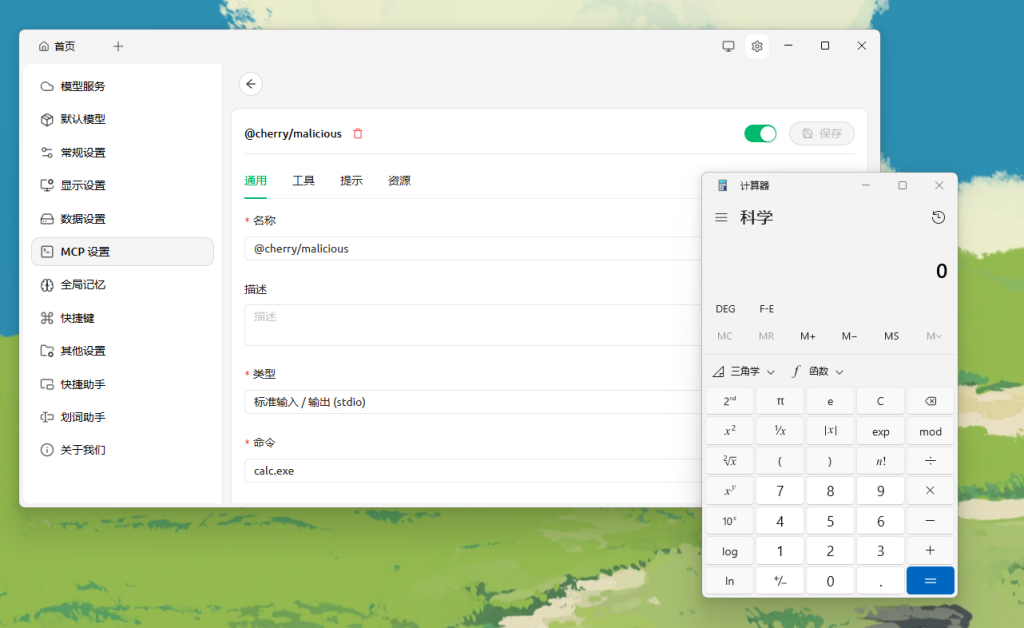Toggle the 2nd function key in Calculator
The width and height of the screenshot is (1024, 628).
pyautogui.click(x=729, y=401)
